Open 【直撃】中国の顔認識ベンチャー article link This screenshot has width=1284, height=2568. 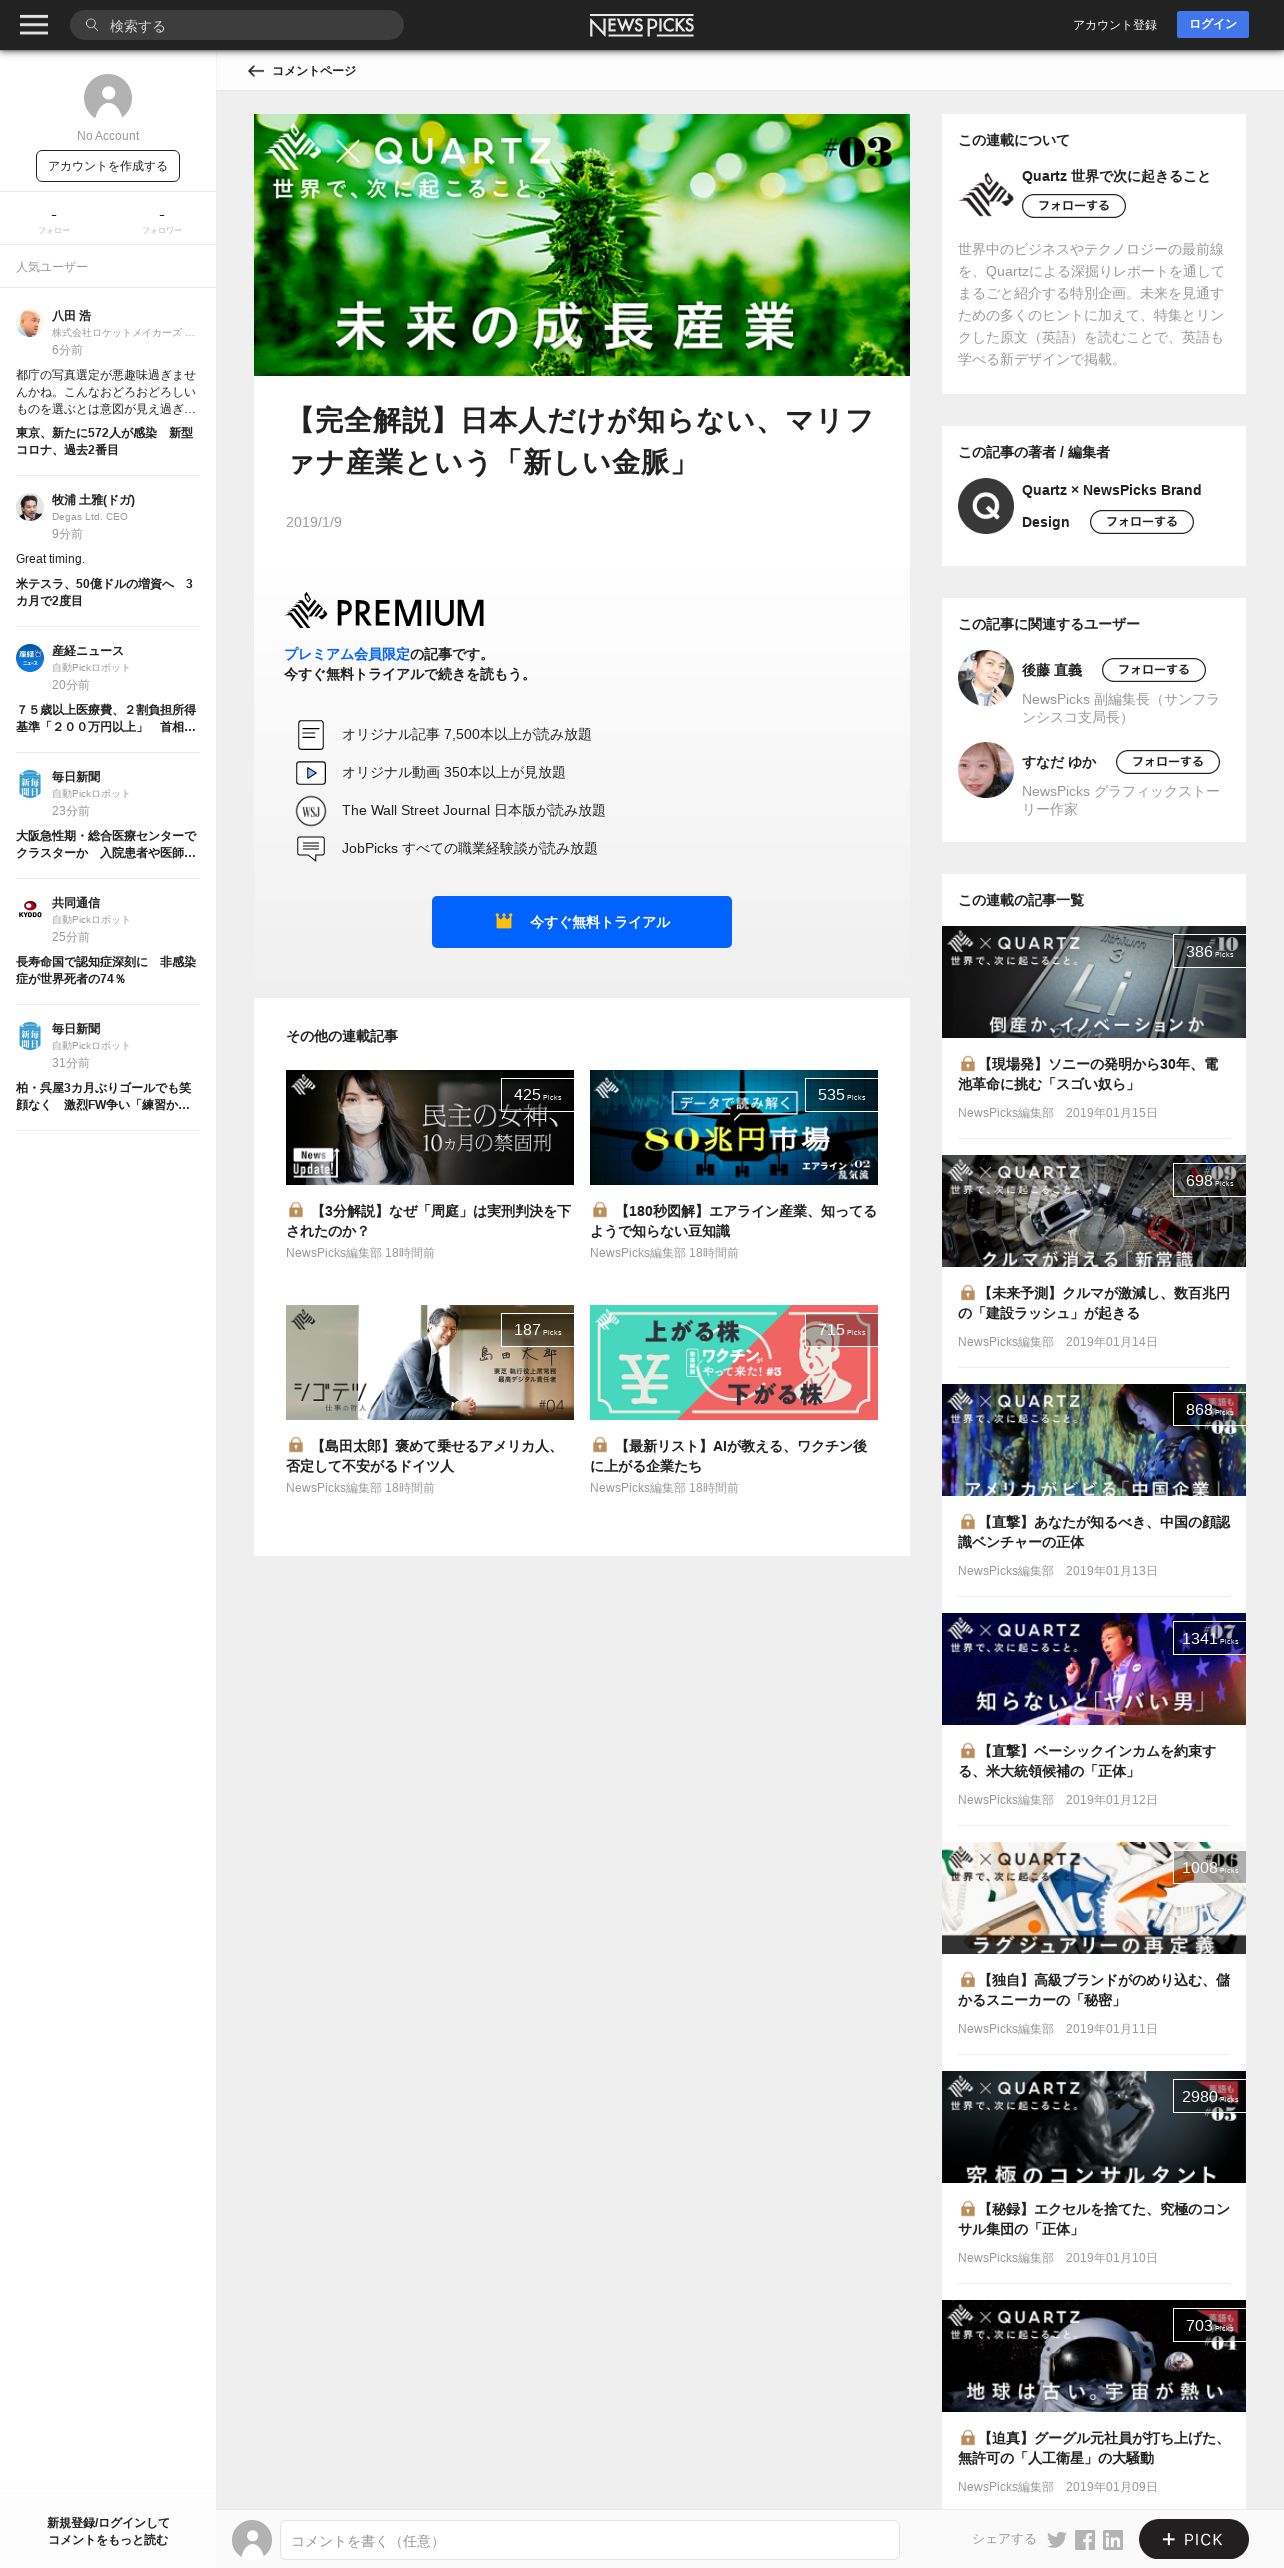pyautogui.click(x=1094, y=1532)
